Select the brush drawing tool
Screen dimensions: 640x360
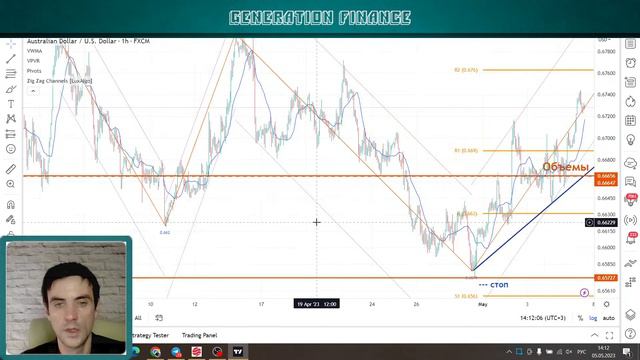tap(11, 89)
